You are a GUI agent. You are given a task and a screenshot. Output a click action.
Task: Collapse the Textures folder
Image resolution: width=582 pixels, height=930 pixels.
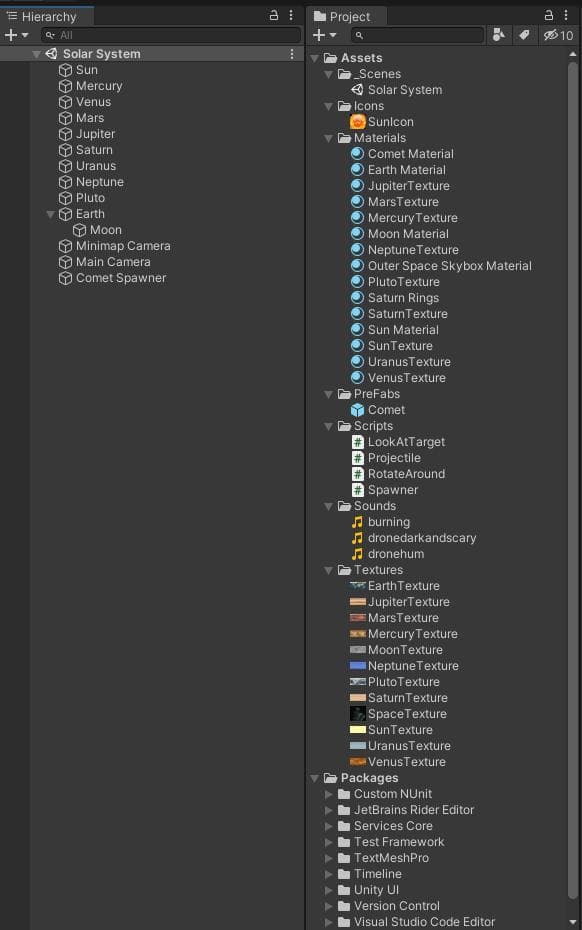(x=329, y=571)
